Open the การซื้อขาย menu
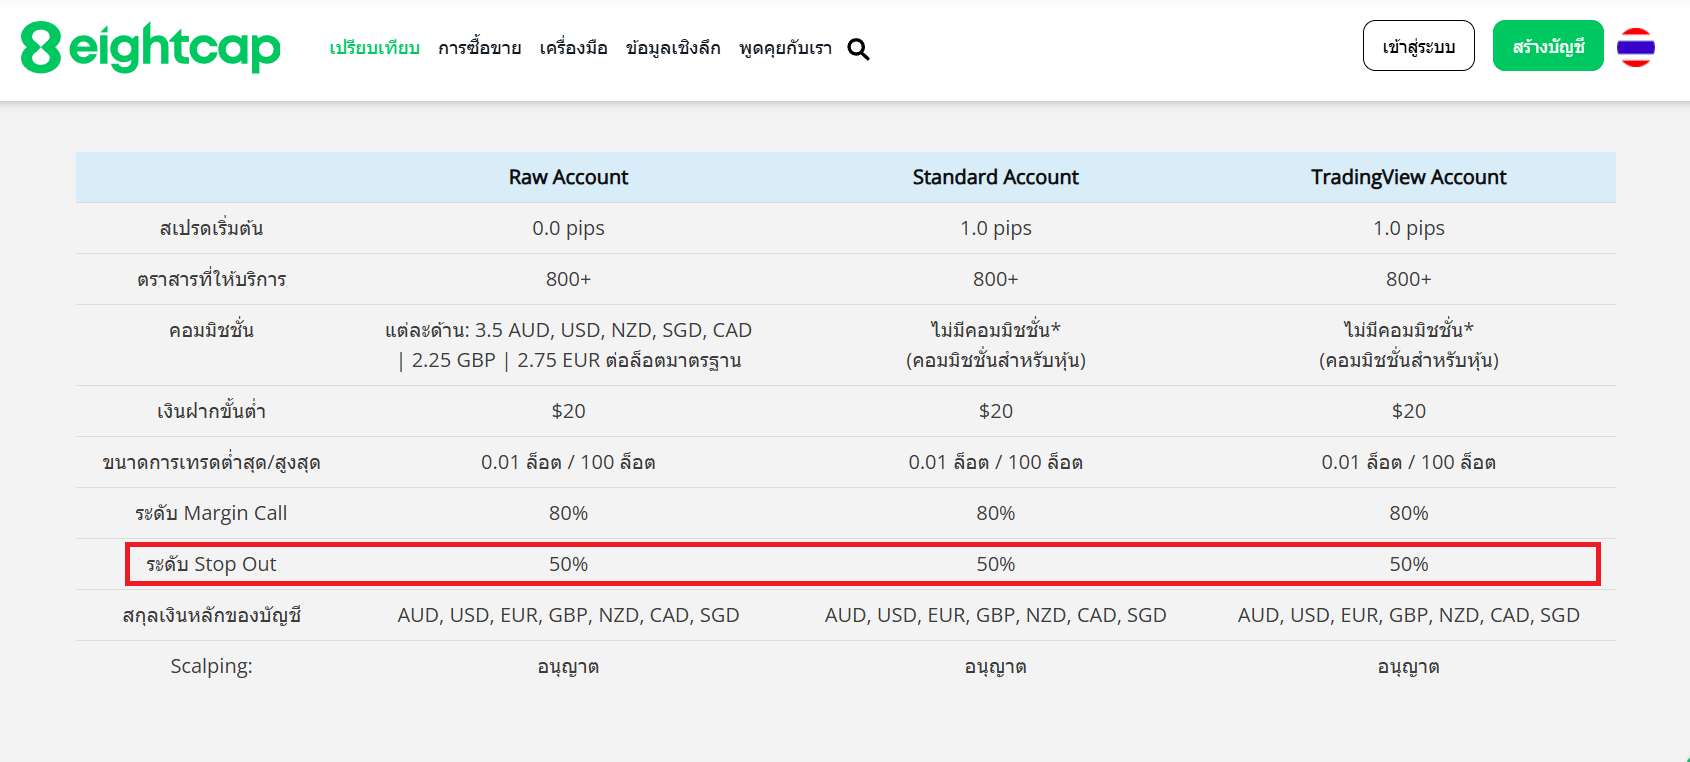The image size is (1690, 762). tap(479, 48)
